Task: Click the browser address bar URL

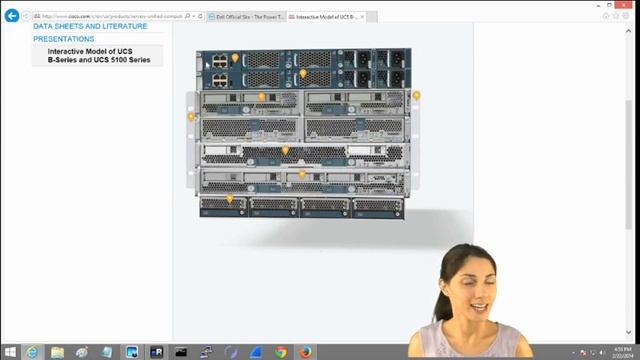Action: pos(112,16)
